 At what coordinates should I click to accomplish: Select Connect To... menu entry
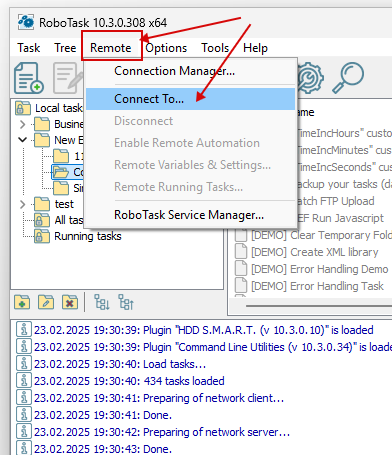click(190, 99)
